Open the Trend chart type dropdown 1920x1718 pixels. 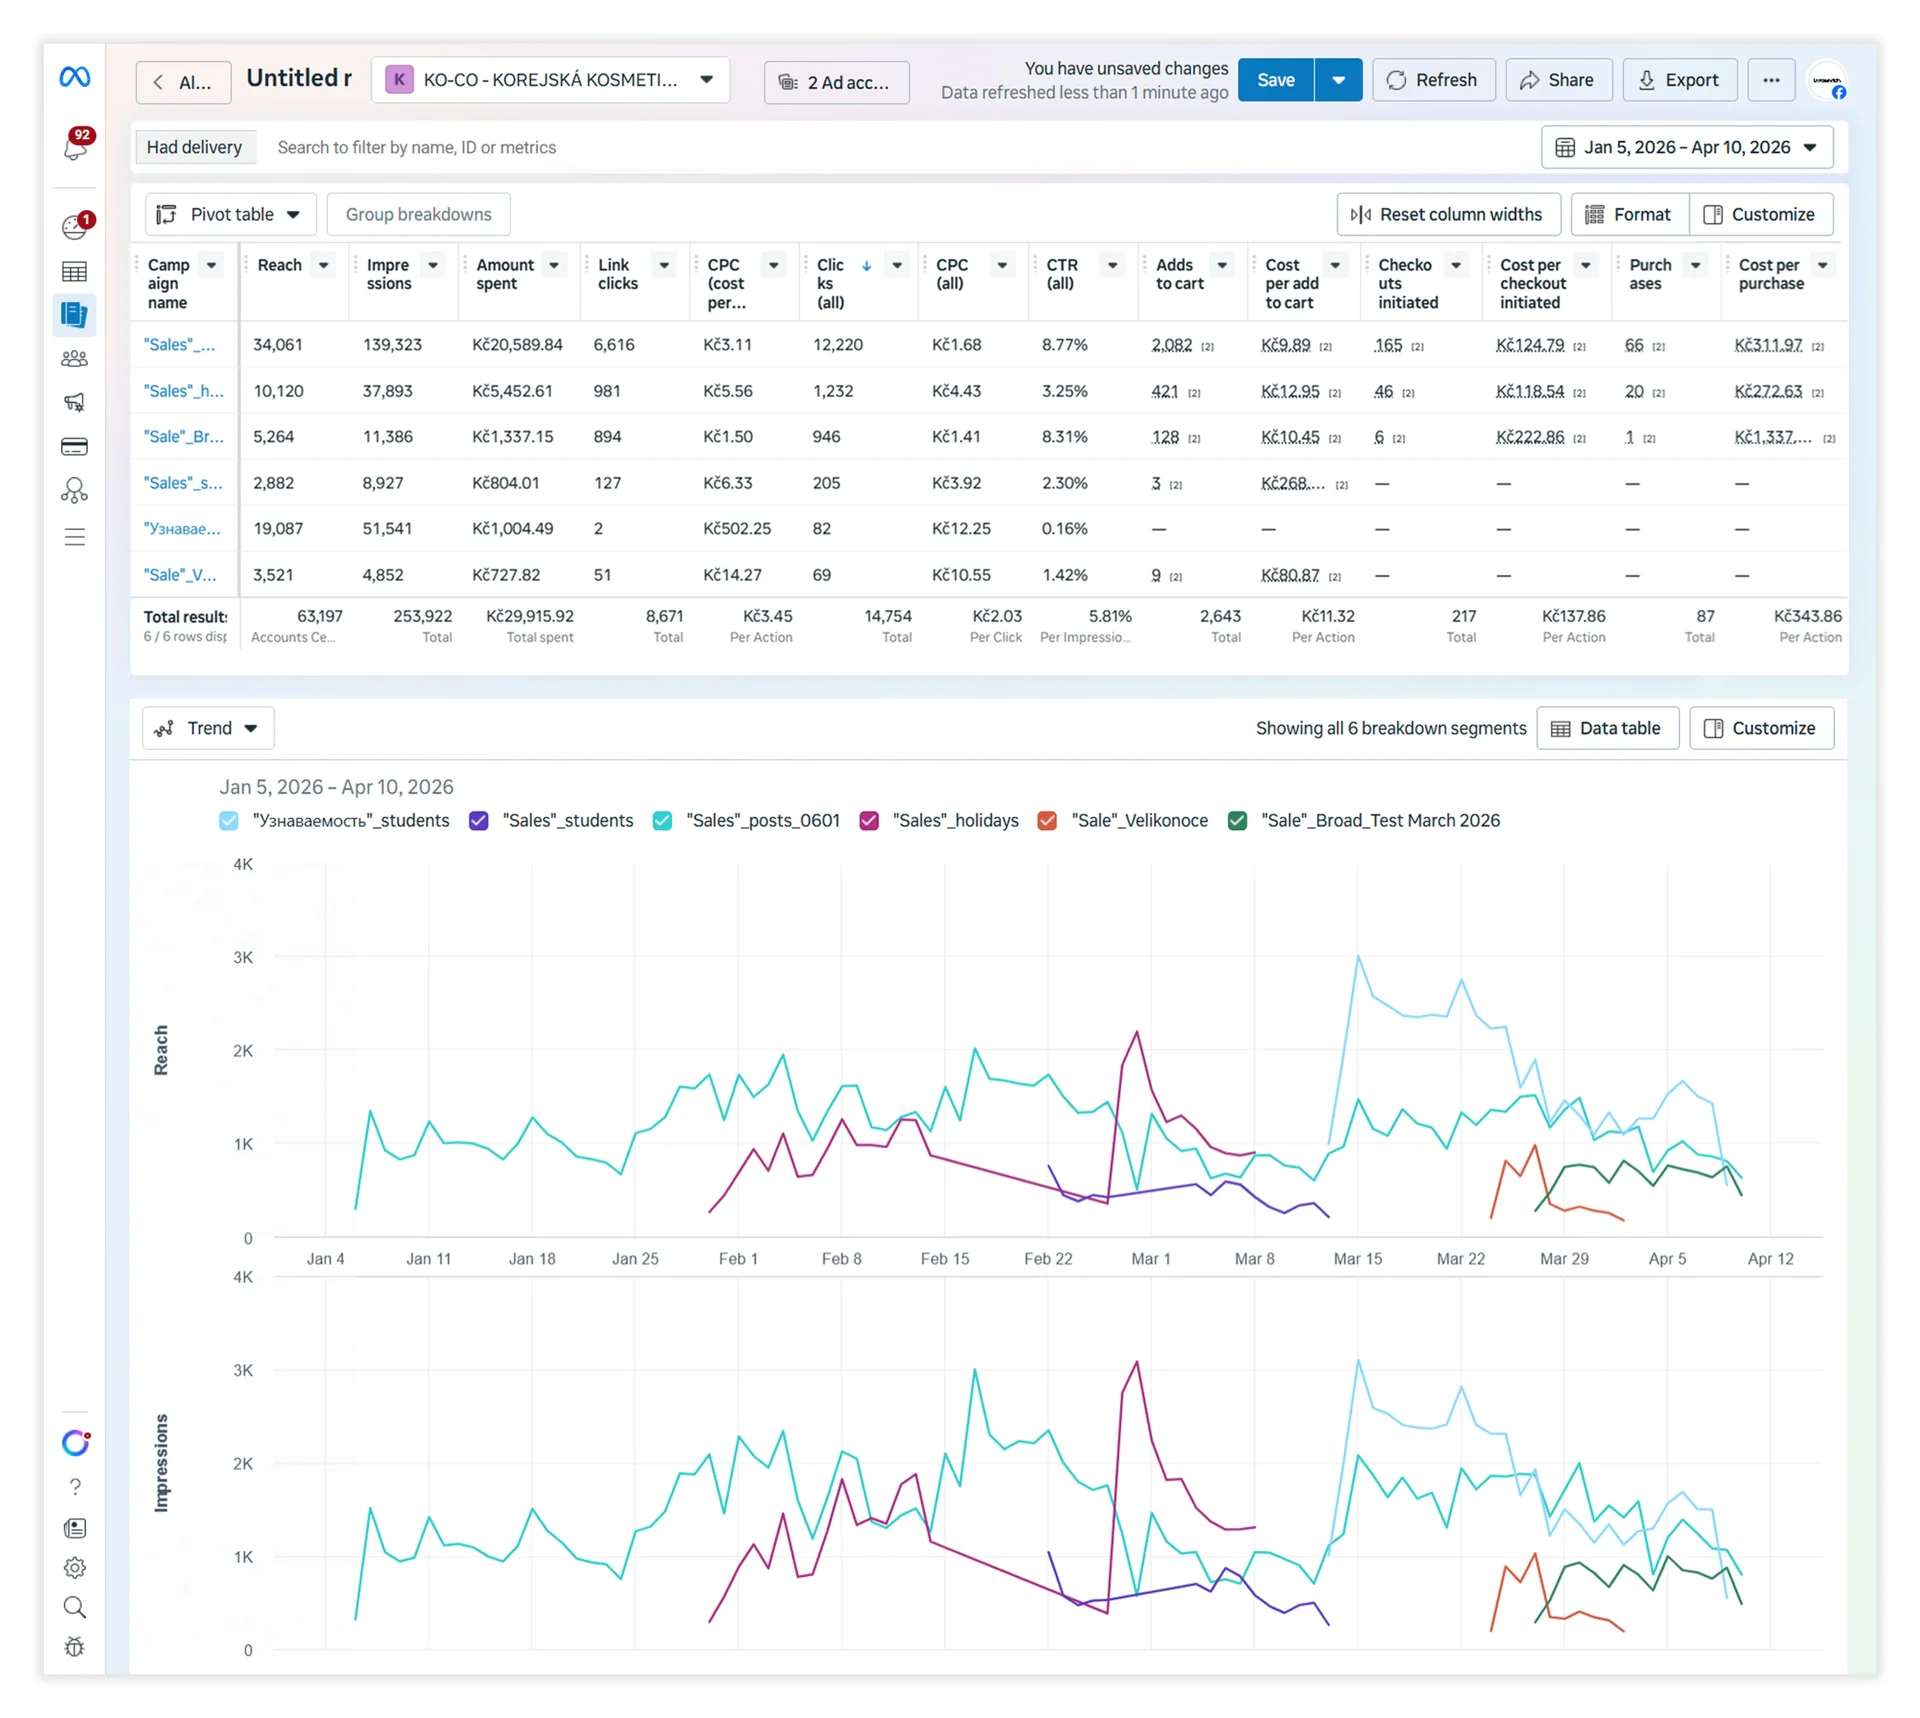[x=208, y=728]
